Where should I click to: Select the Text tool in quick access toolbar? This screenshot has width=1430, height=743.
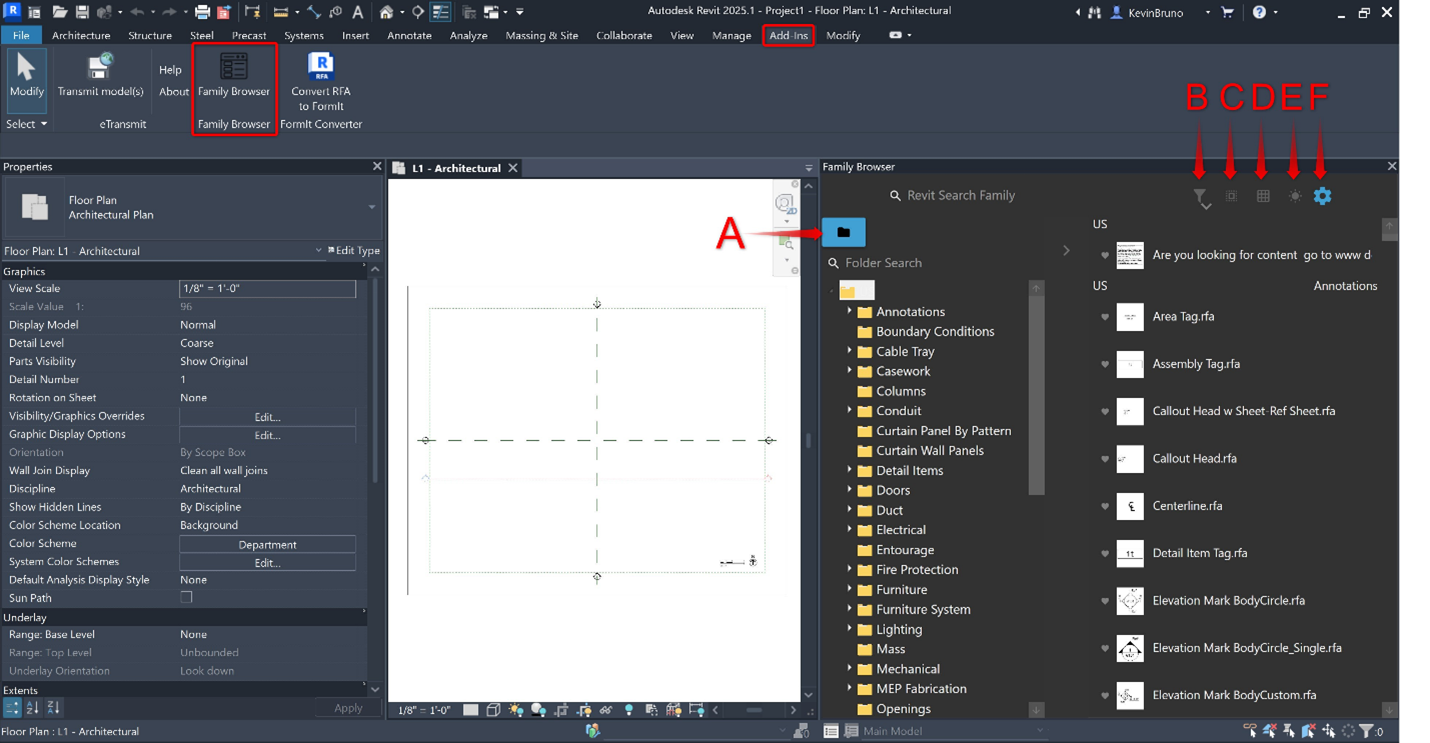tap(357, 12)
